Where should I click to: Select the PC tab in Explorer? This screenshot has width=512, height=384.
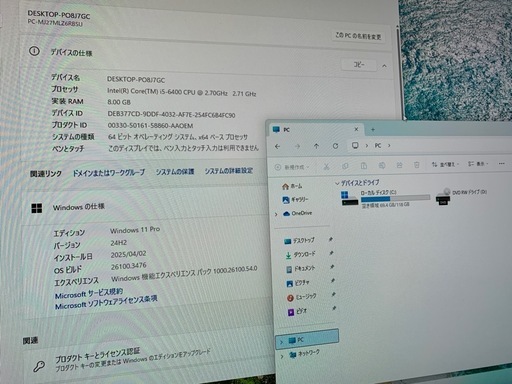315,129
